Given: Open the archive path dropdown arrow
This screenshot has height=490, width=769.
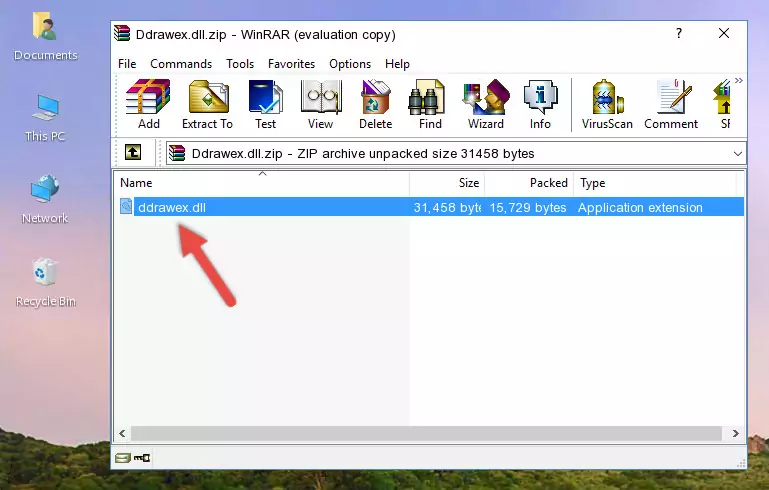Looking at the screenshot, I should (x=738, y=154).
